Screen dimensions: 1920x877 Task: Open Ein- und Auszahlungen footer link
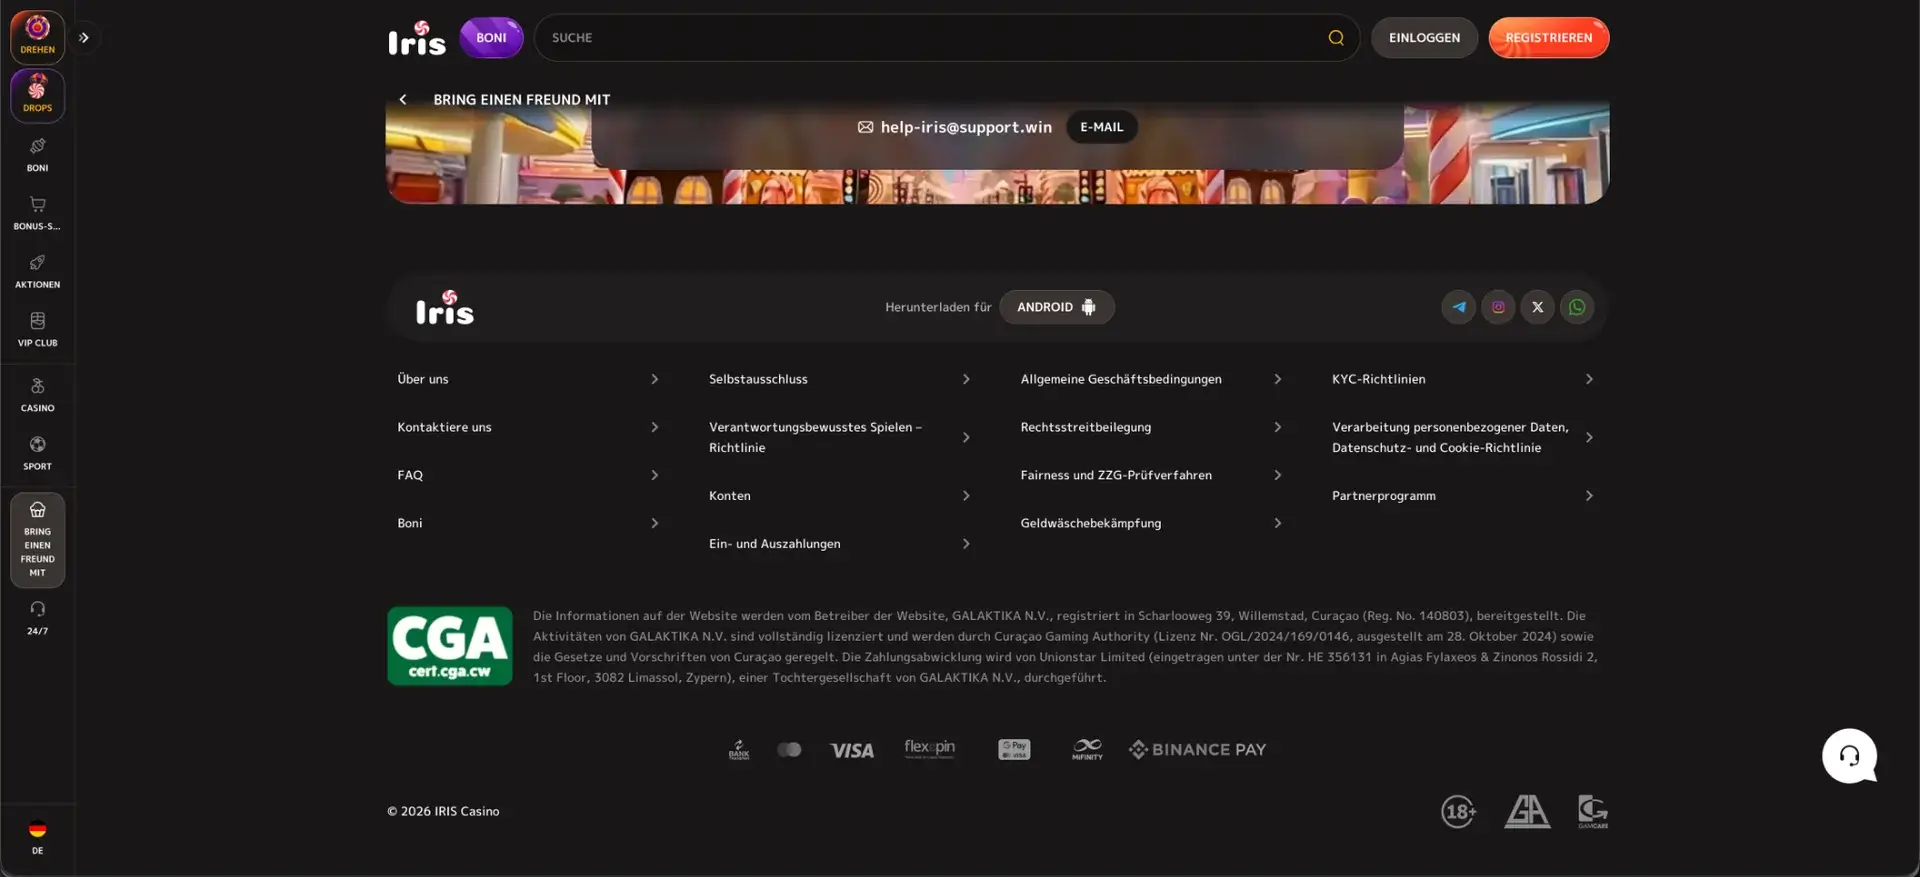click(840, 544)
